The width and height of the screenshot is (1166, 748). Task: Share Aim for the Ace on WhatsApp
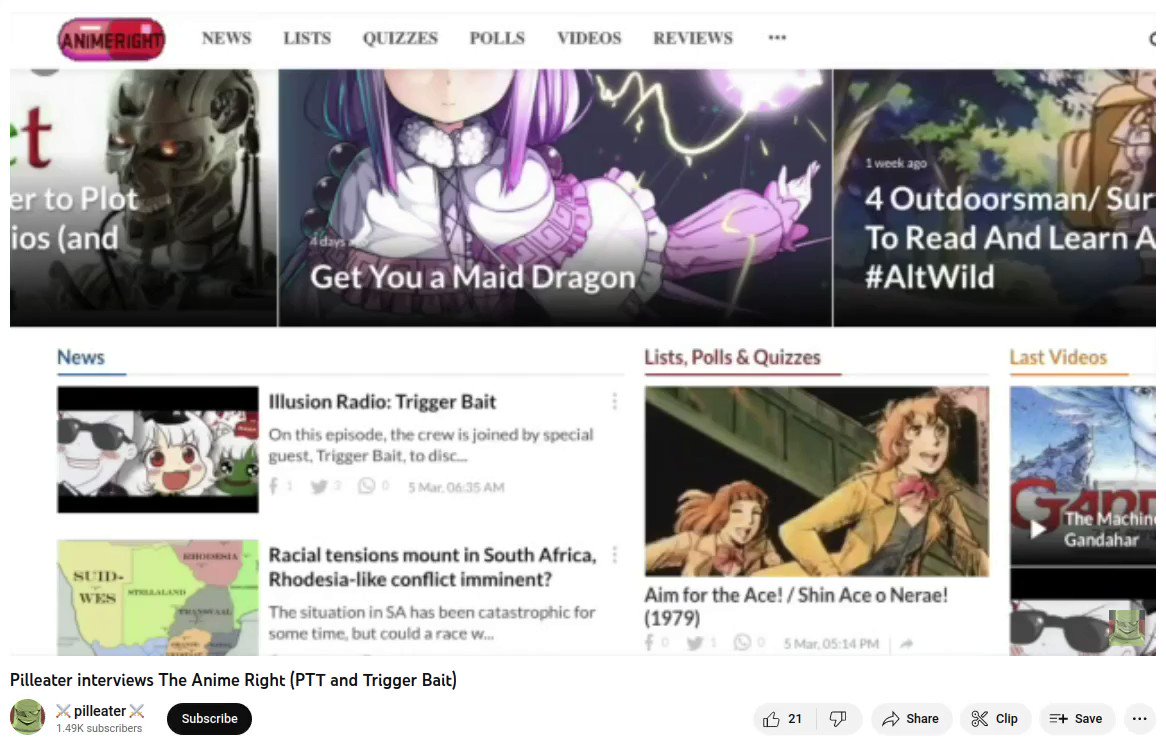[742, 642]
